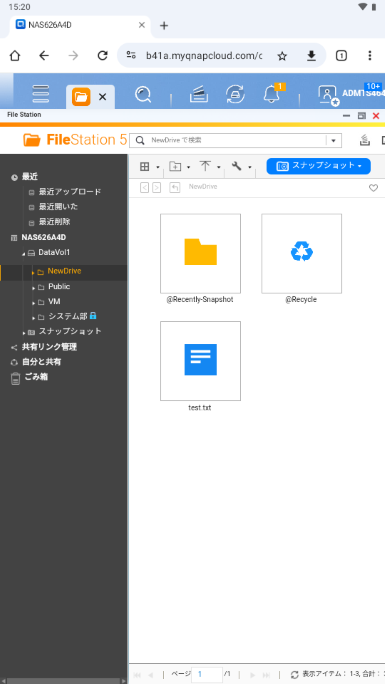Screen dimensions: 385x684
Task: Expand the create folder dropdown arrow
Action: click(188, 167)
